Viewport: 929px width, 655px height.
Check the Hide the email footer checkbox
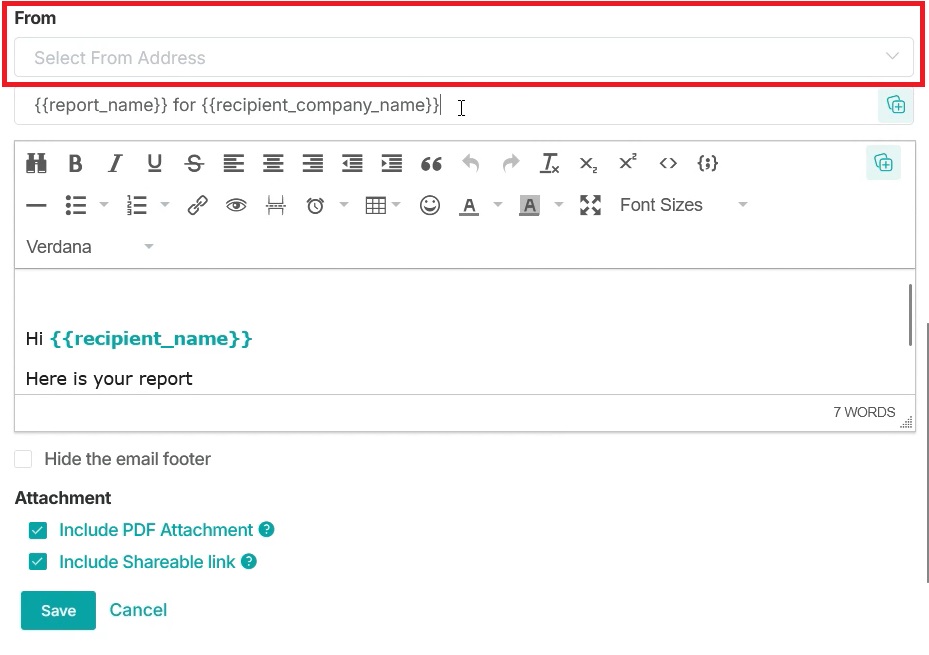click(23, 459)
